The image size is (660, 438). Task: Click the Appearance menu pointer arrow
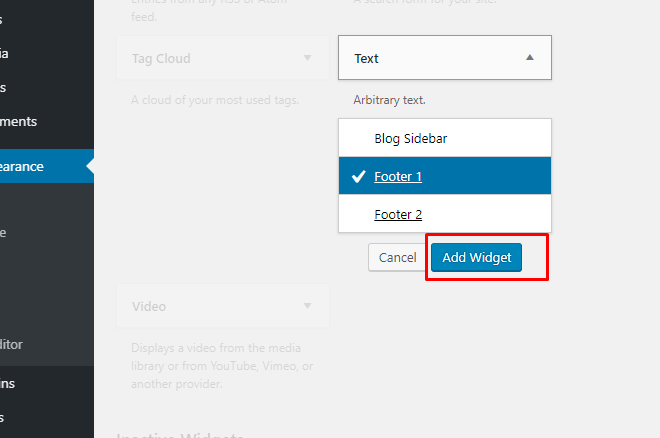coord(90,166)
